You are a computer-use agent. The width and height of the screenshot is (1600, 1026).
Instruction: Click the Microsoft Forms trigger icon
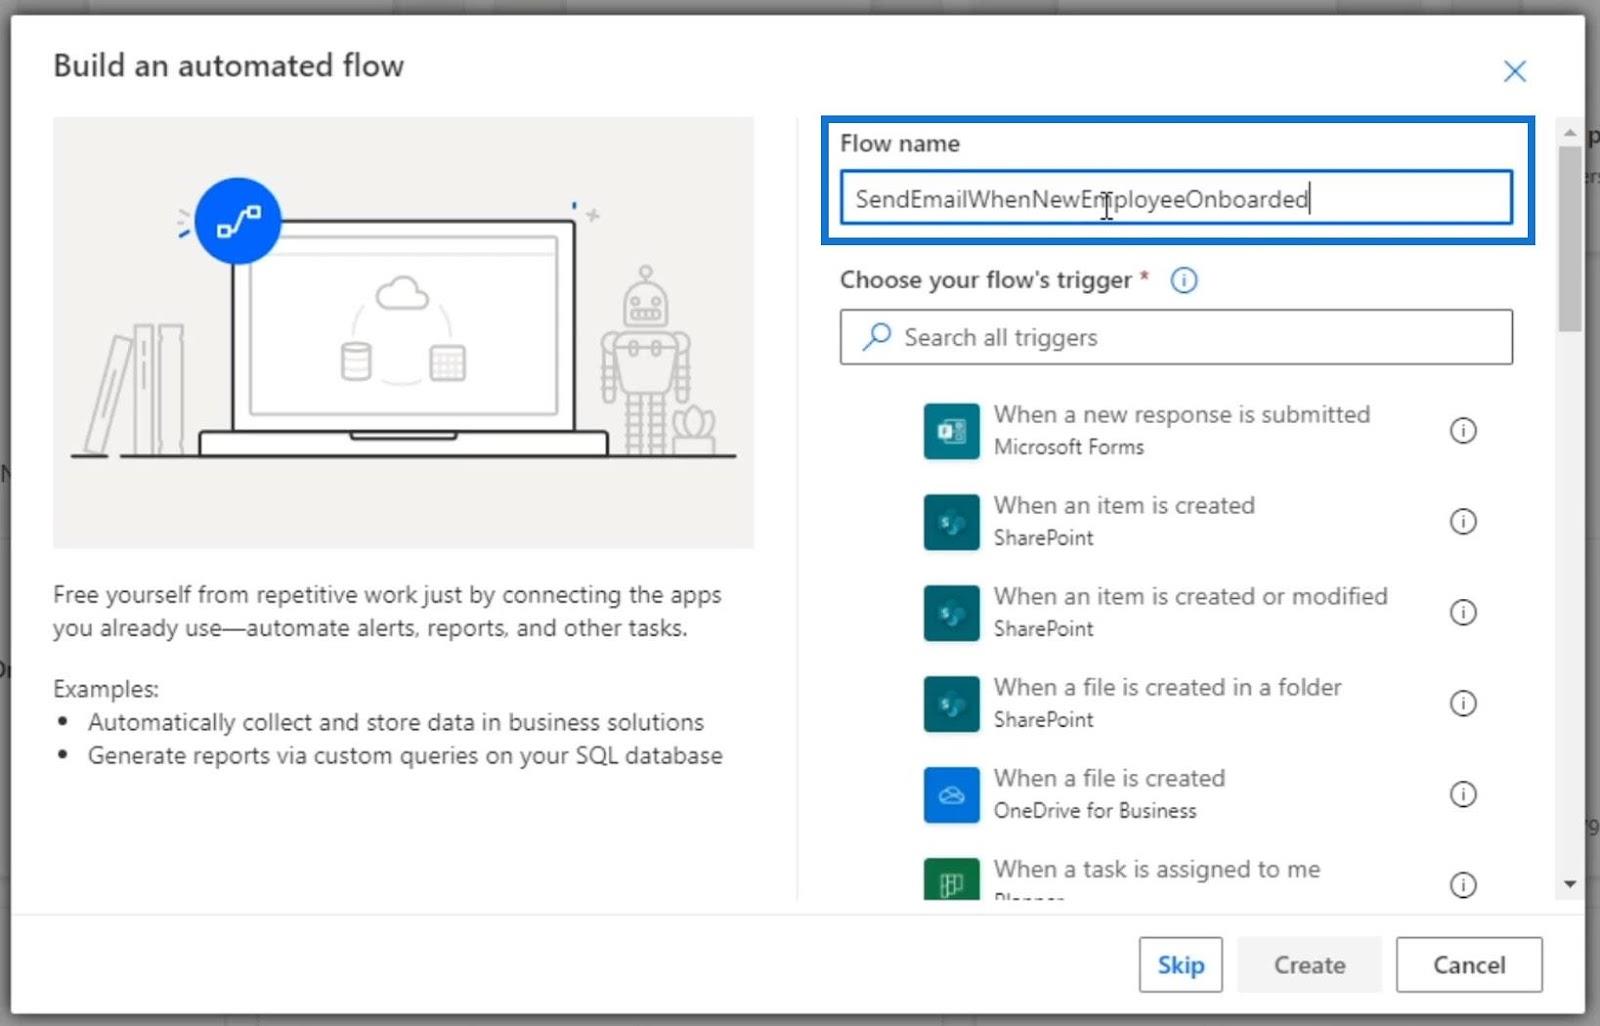pos(951,431)
